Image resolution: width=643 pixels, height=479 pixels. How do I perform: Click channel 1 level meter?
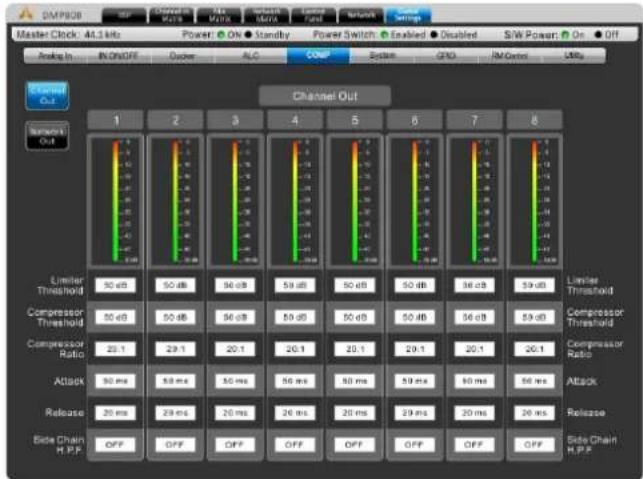click(x=116, y=200)
